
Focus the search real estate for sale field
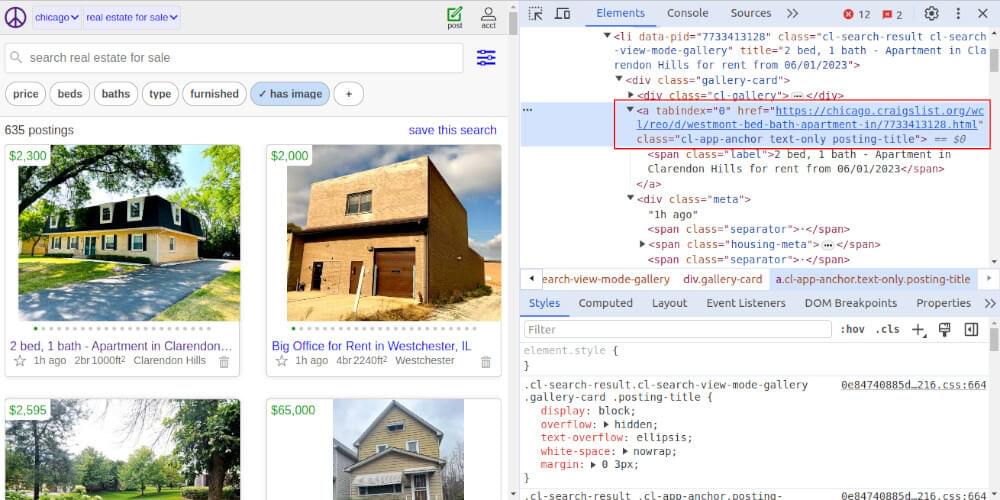(234, 58)
